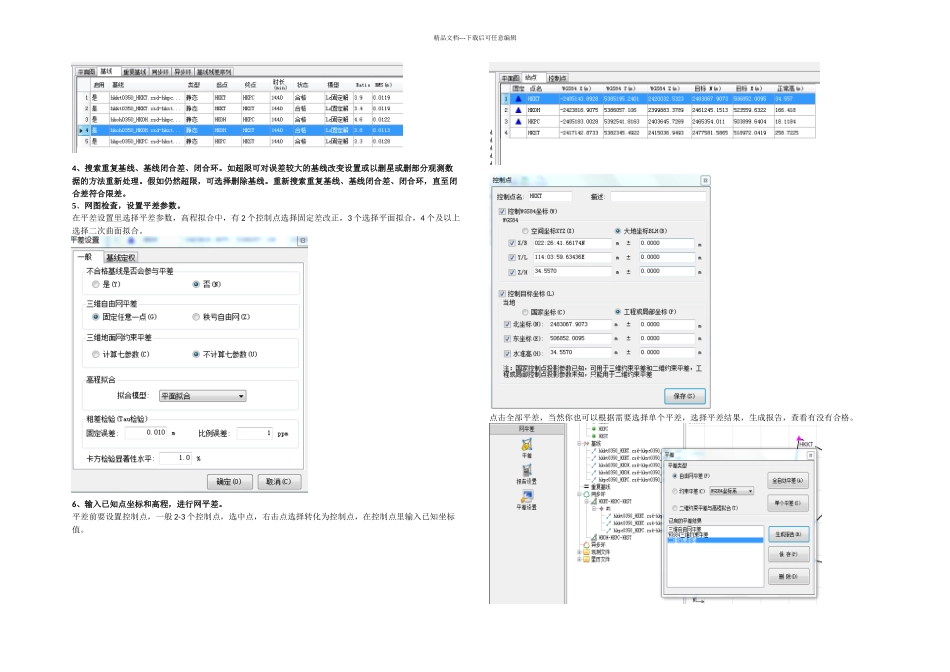The height and width of the screenshot is (672, 950).
Task: Open the 报告设置 report settings icon
Action: [x=526, y=470]
